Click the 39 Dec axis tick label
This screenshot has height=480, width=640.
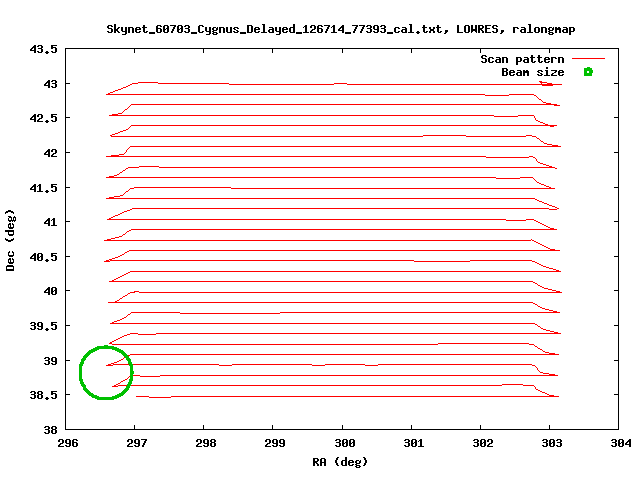coord(51,361)
